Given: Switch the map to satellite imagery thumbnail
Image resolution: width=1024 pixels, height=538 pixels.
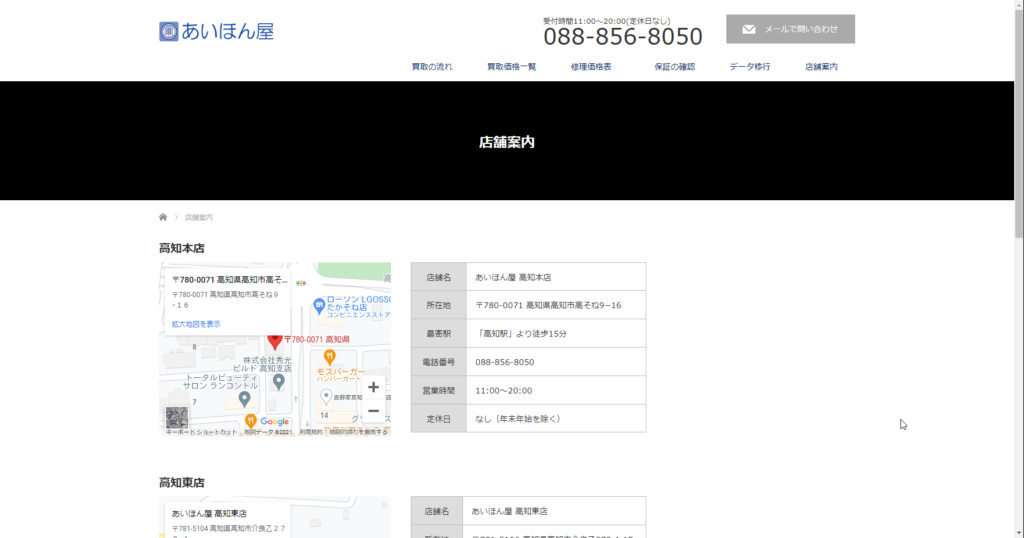Looking at the screenshot, I should (x=176, y=417).
